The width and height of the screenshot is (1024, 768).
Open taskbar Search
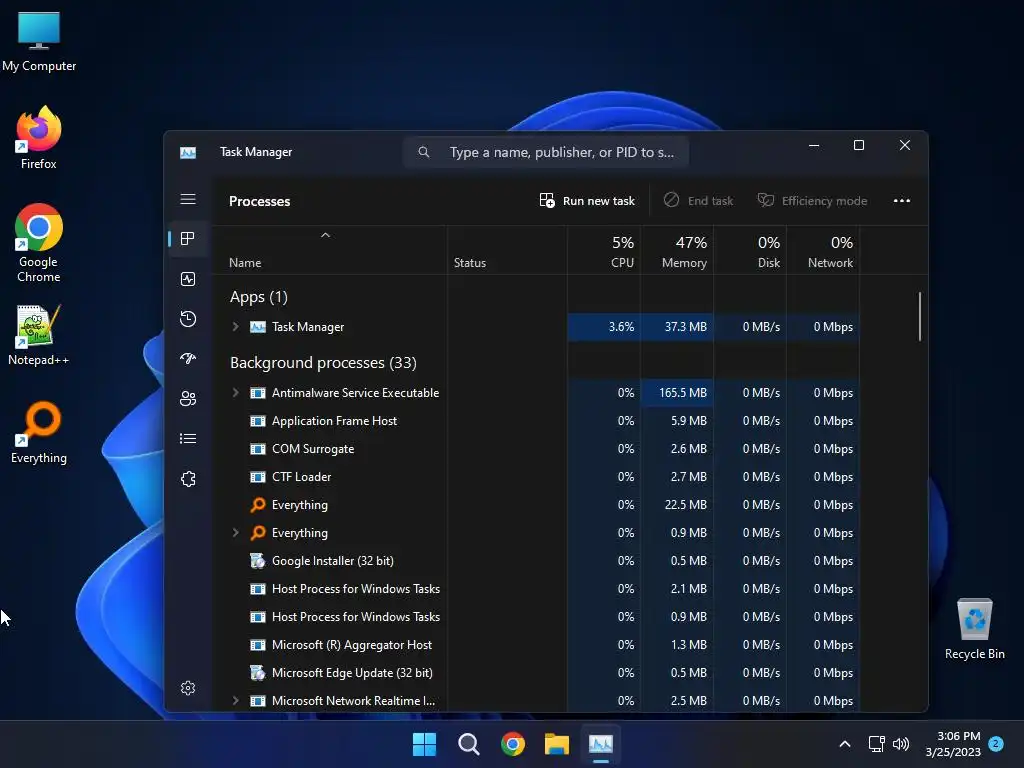click(468, 744)
